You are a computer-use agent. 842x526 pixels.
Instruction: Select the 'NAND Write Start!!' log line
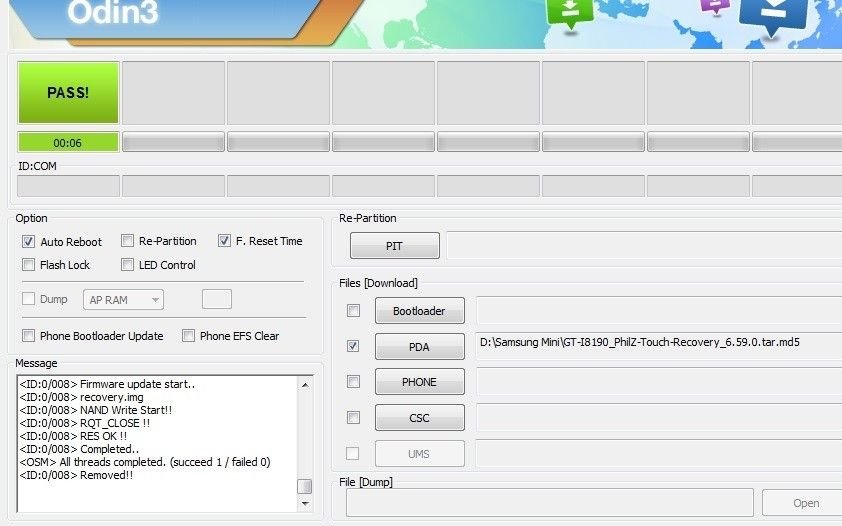[96, 410]
